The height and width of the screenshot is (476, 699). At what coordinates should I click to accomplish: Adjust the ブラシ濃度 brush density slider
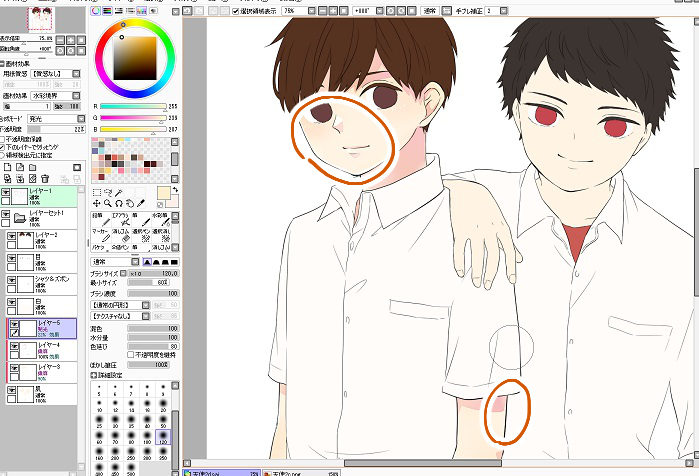click(153, 294)
